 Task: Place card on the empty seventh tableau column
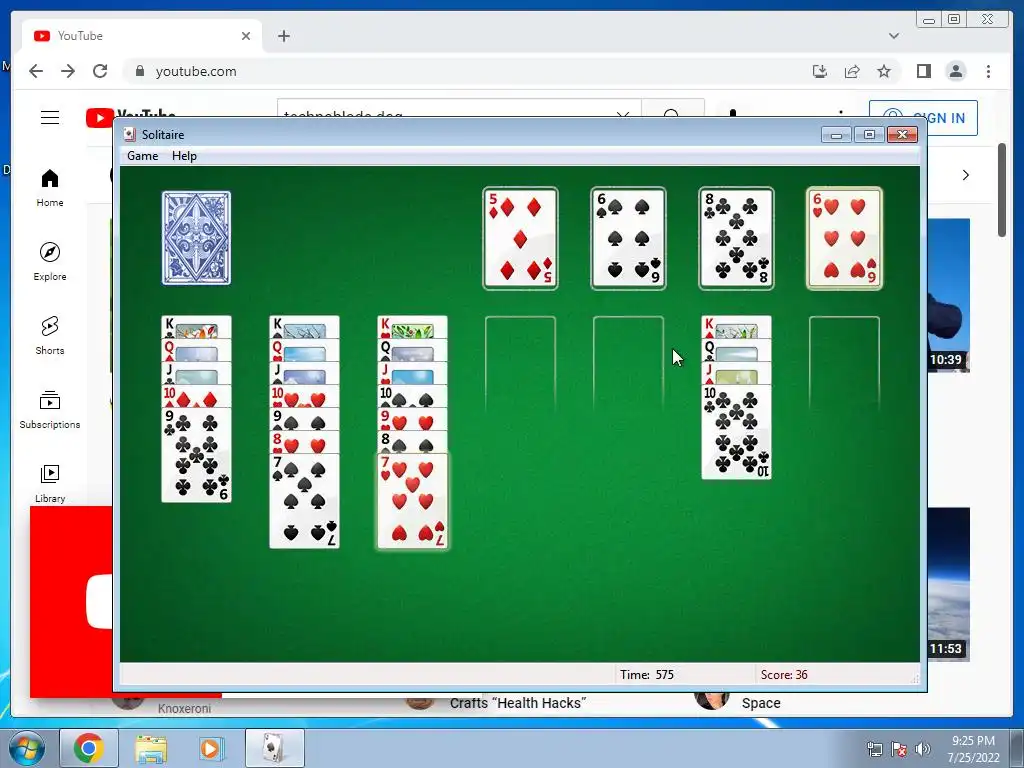844,364
